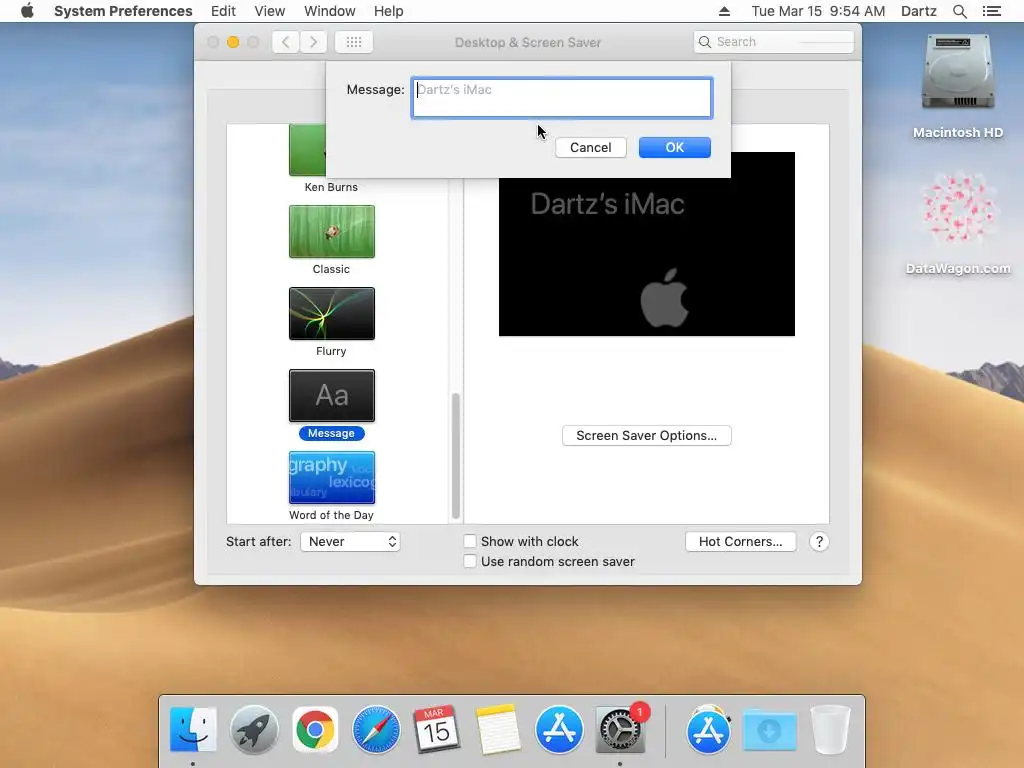Select the Ken Burns screen saver thumbnail
Screen dimensions: 1024x768
click(308, 150)
